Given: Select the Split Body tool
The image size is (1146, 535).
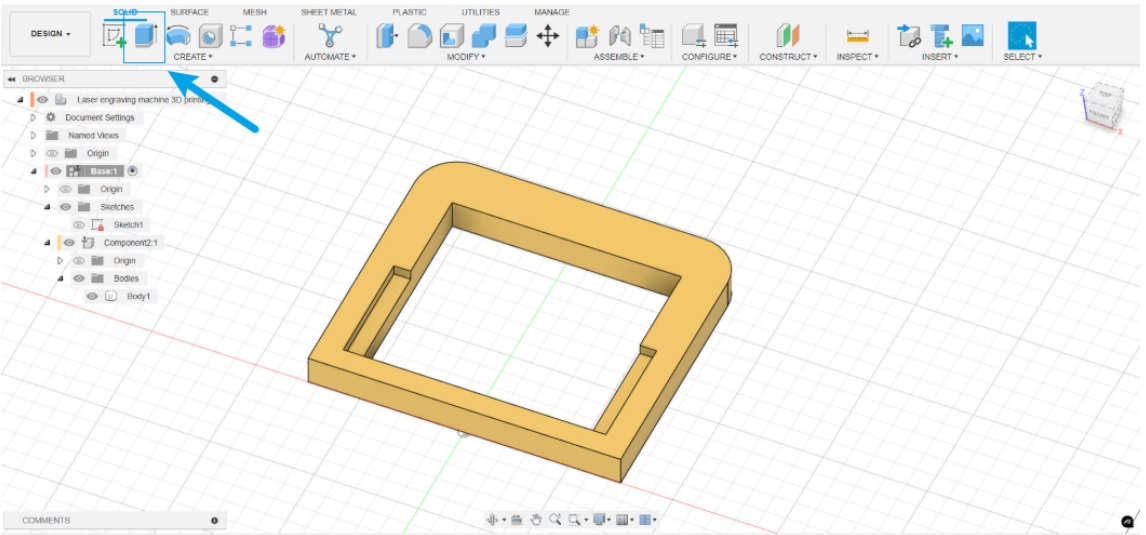Looking at the screenshot, I should (x=516, y=35).
